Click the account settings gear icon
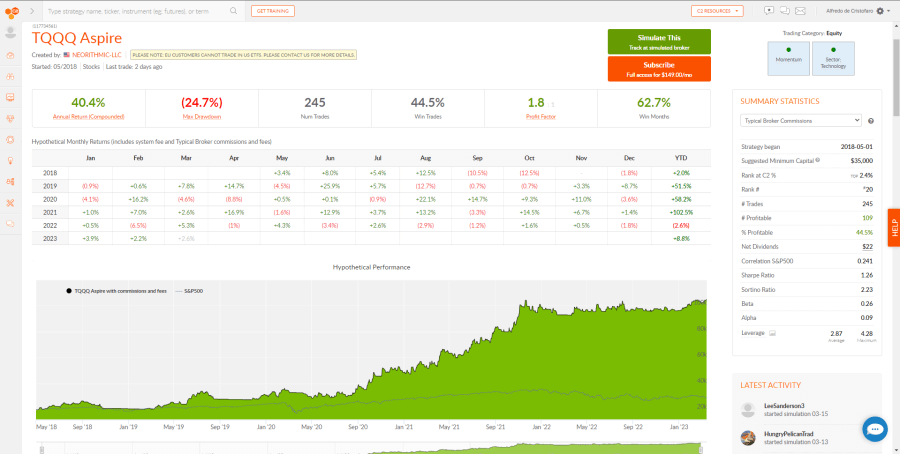Screen dimensions: 900x454 (880, 11)
